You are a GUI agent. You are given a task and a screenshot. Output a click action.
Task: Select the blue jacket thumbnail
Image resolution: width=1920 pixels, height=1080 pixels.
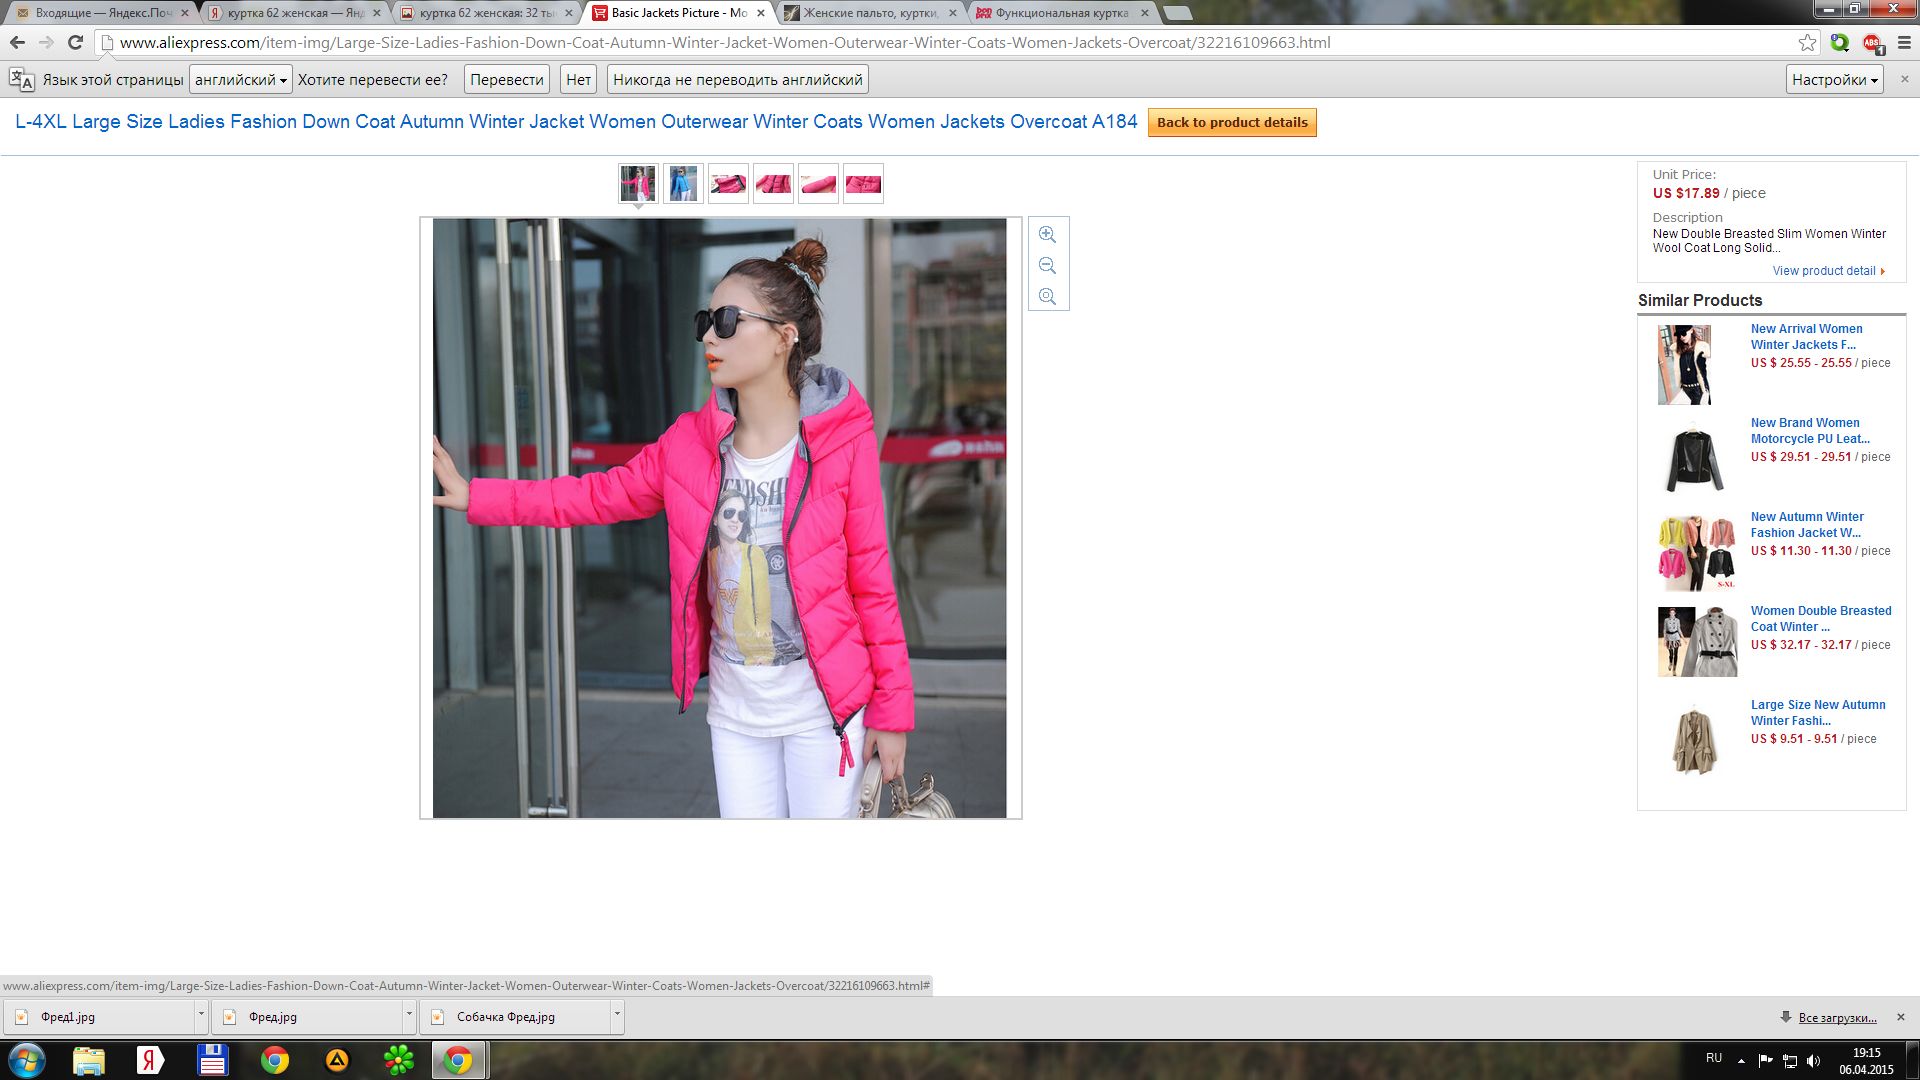(x=683, y=183)
